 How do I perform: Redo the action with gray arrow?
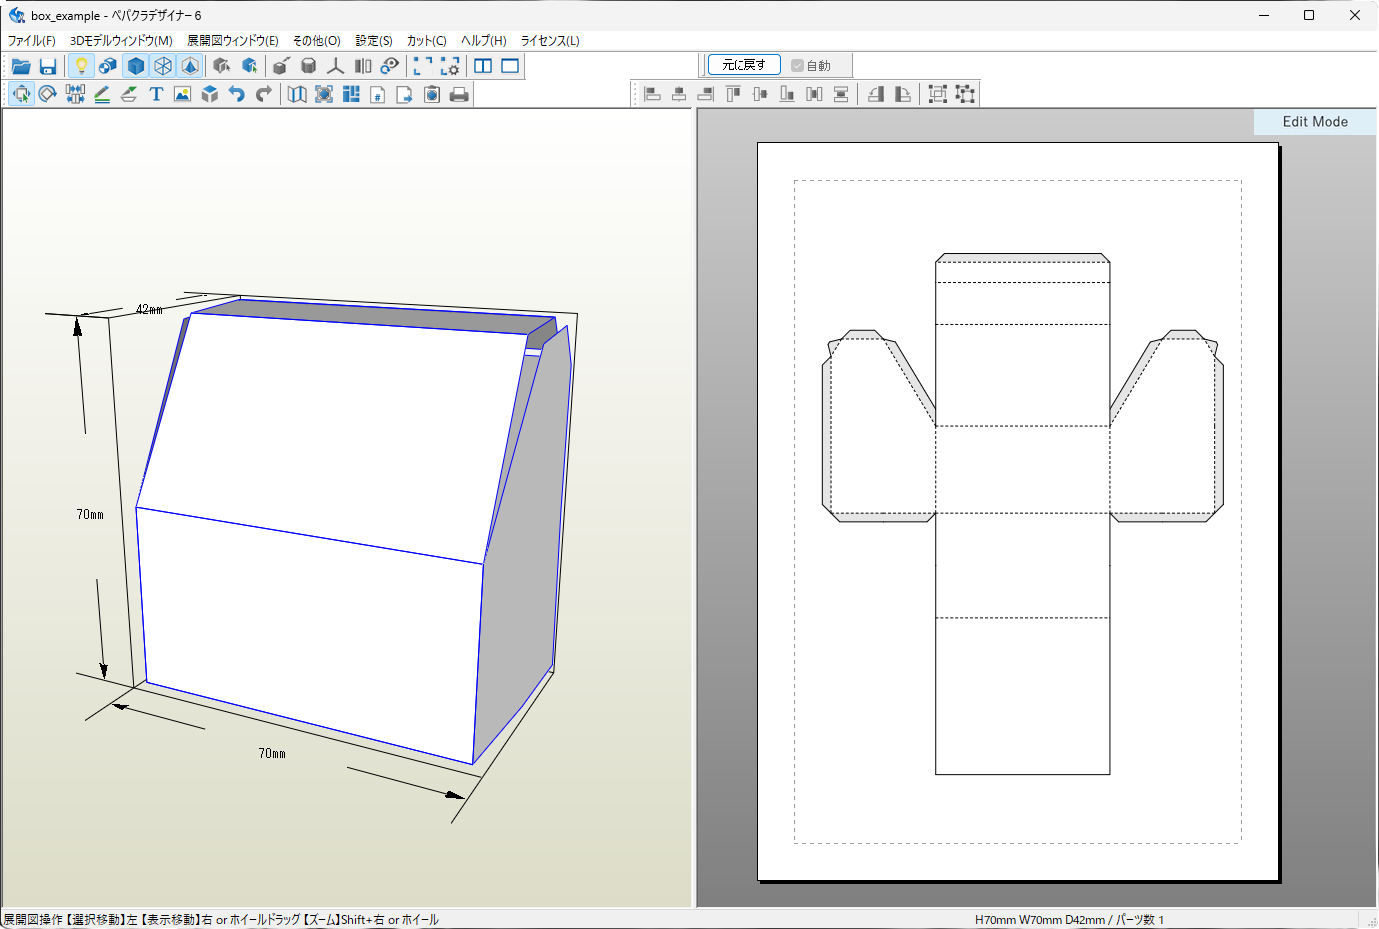pyautogui.click(x=264, y=94)
